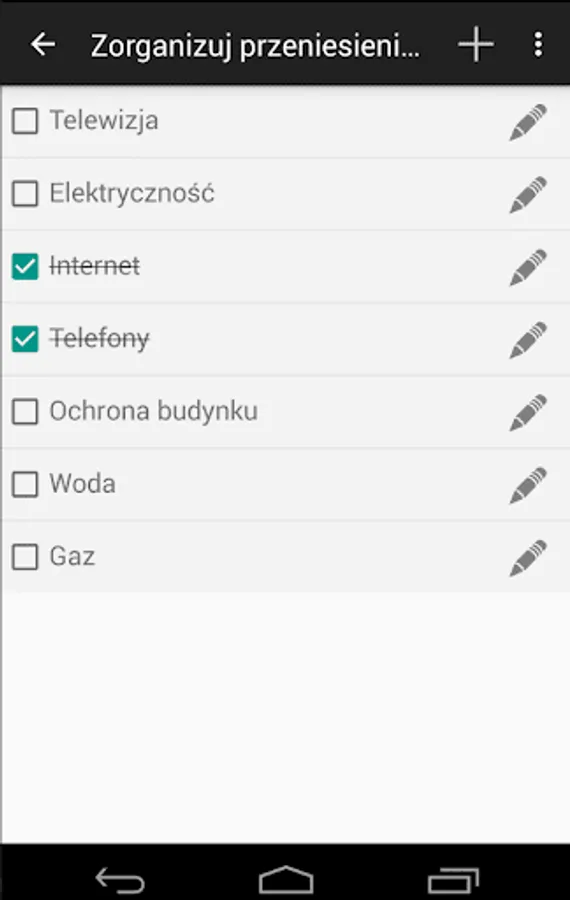Edit Ochrona budynku pencil icon
The image size is (570, 900).
point(528,412)
